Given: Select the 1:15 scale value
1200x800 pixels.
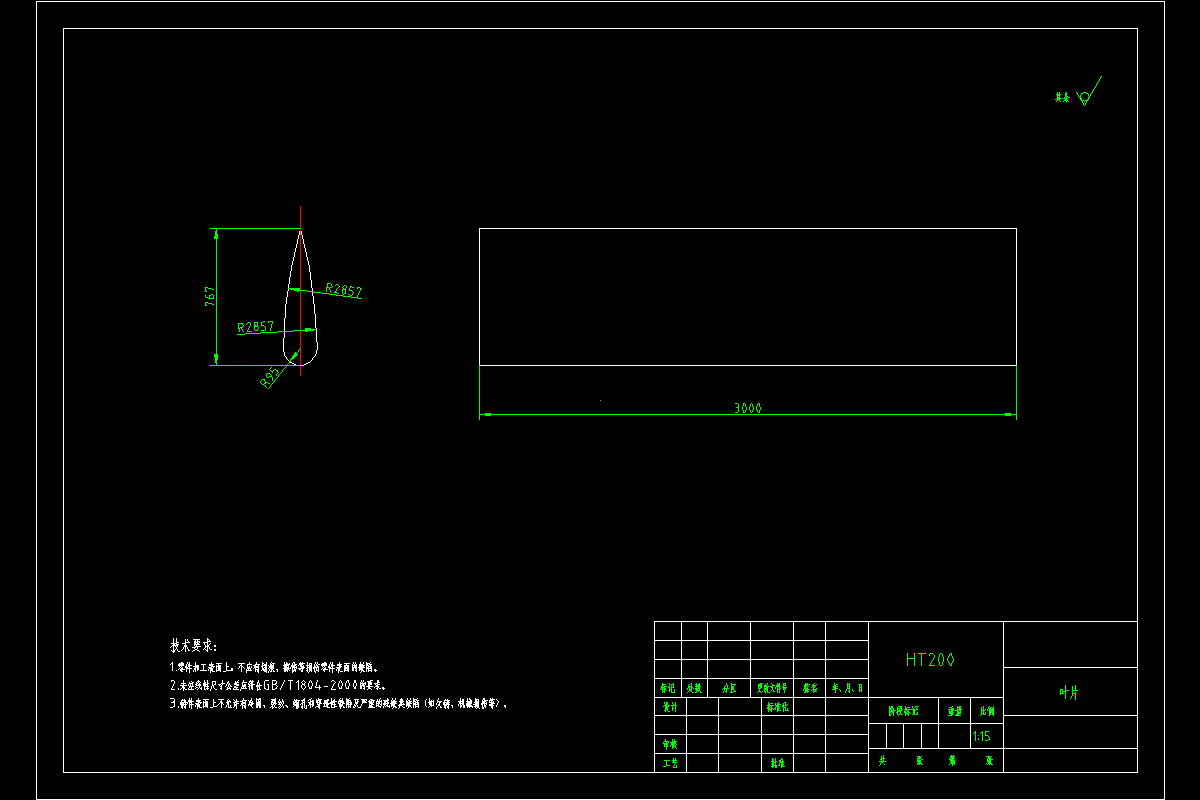Looking at the screenshot, I should (x=981, y=737).
